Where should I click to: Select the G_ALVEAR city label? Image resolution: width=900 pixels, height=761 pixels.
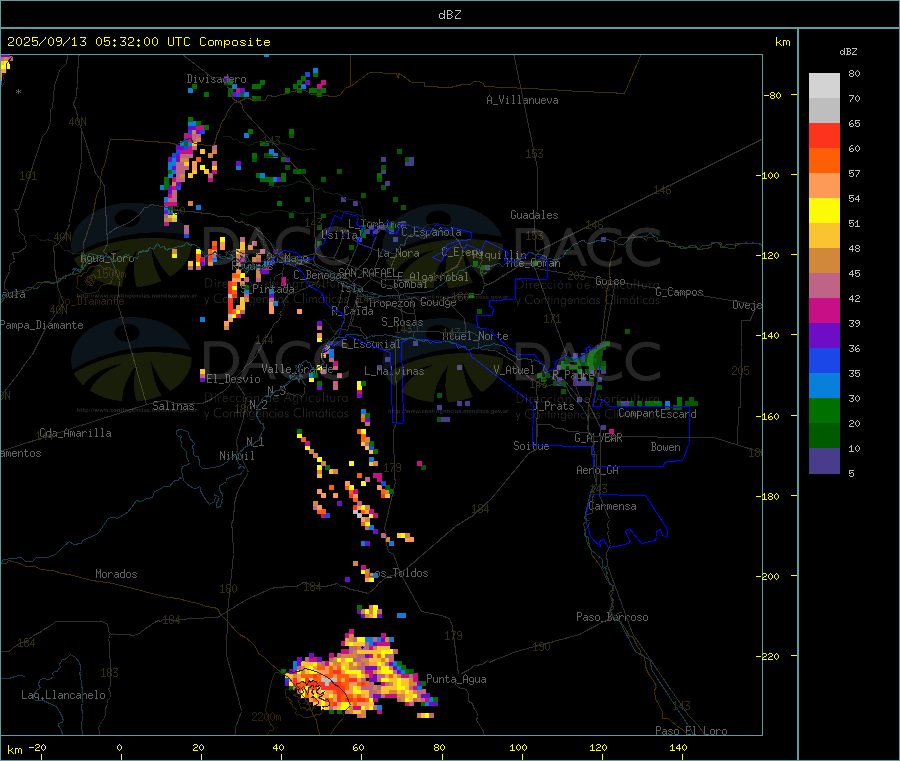(598, 438)
